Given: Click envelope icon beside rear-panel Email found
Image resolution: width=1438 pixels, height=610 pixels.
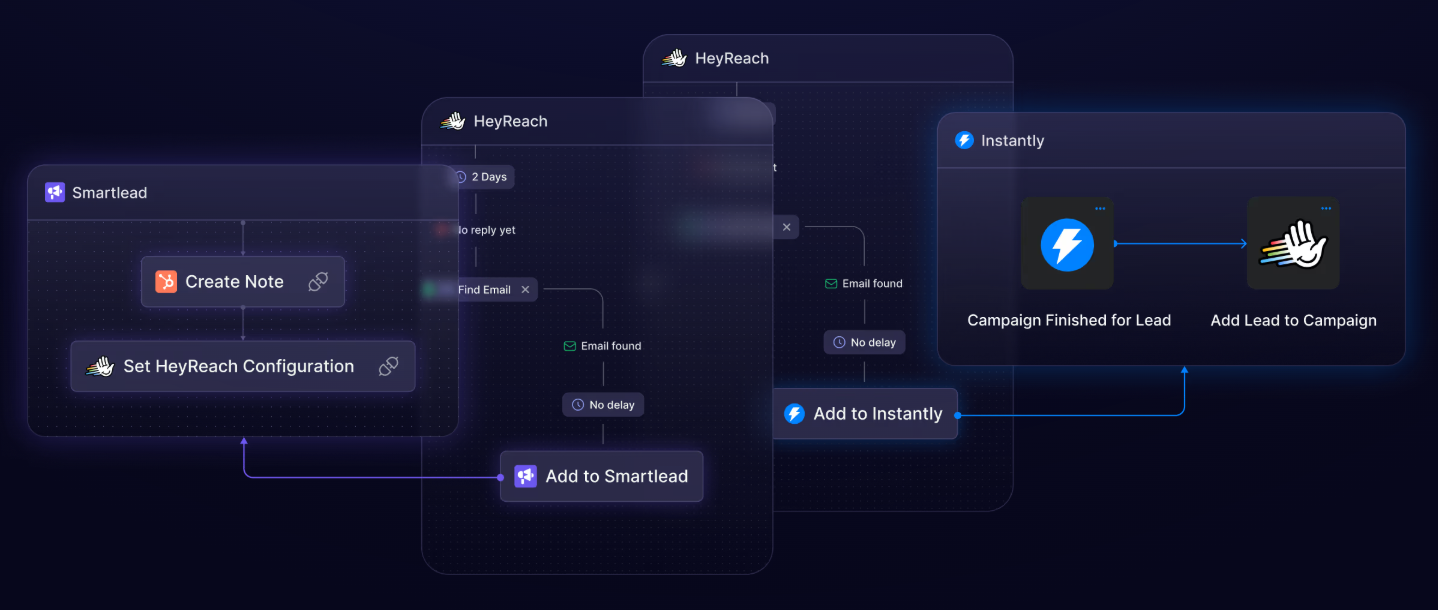Looking at the screenshot, I should click(831, 284).
